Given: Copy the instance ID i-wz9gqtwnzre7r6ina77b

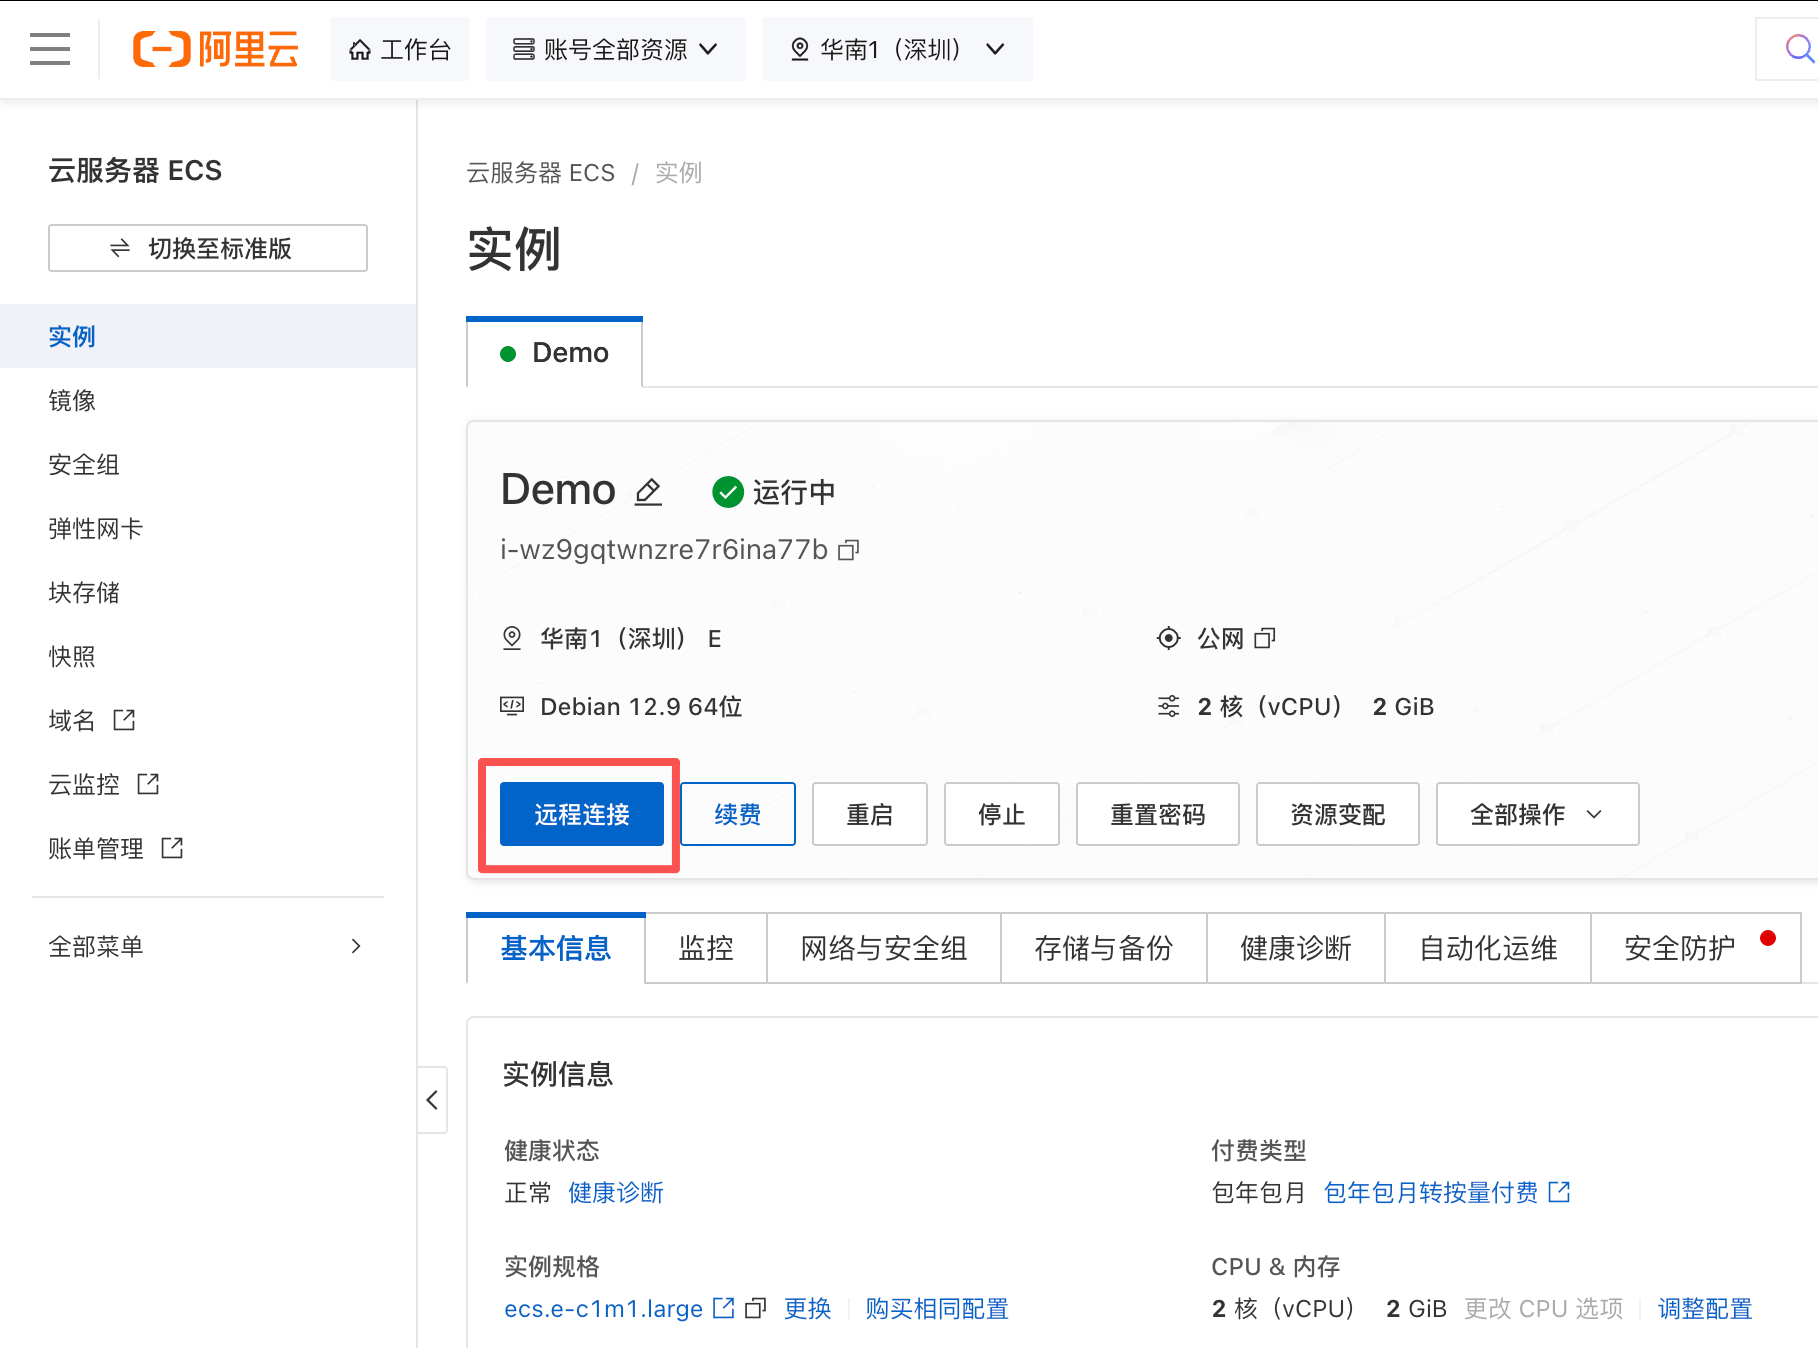Looking at the screenshot, I should (x=849, y=550).
